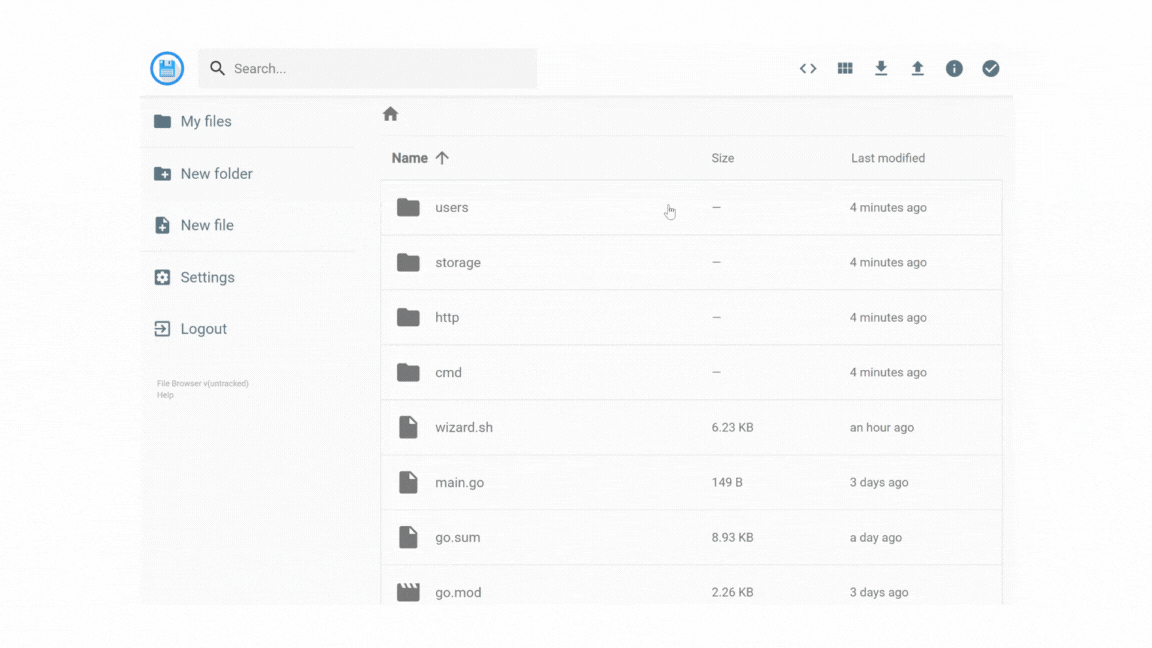This screenshot has width=1152, height=648.
Task: Sort by the Size column header
Action: (722, 158)
